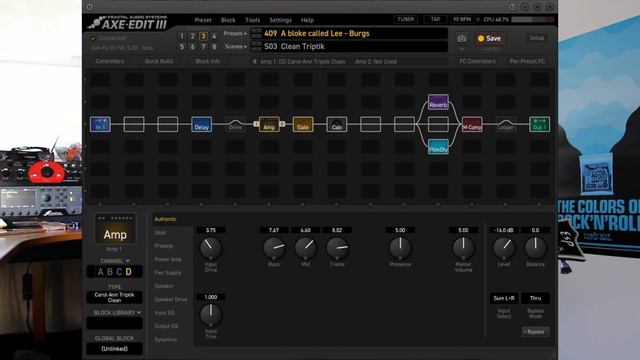This screenshot has width=640, height=360.
Task: Open the Global Block Unlinked selector
Action: (x=114, y=349)
